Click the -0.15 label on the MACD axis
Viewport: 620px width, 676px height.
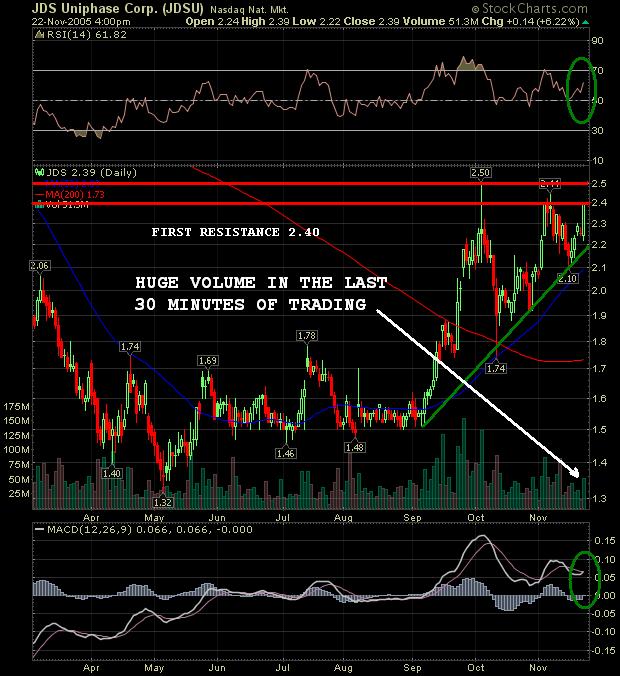(603, 650)
